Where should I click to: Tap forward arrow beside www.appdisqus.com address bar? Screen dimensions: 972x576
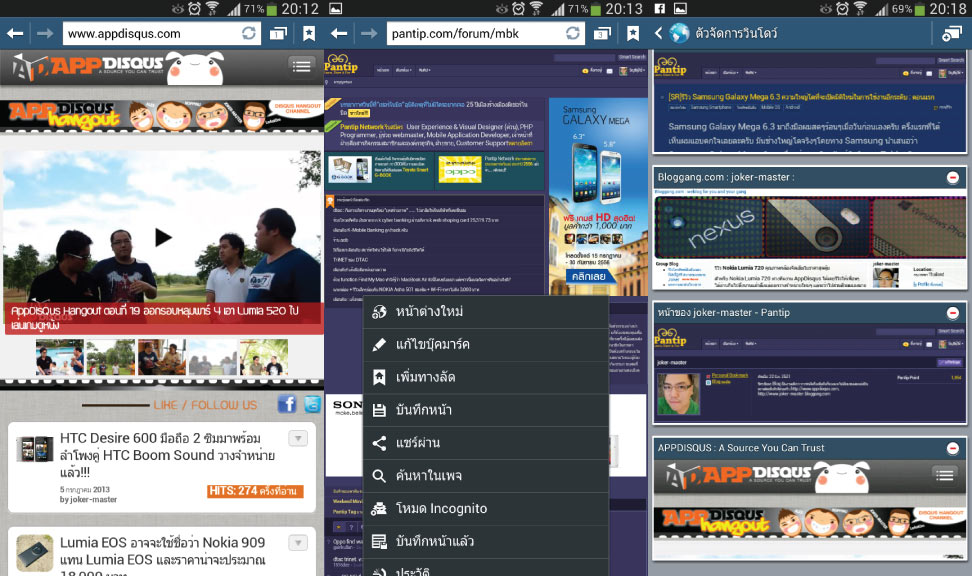click(45, 33)
